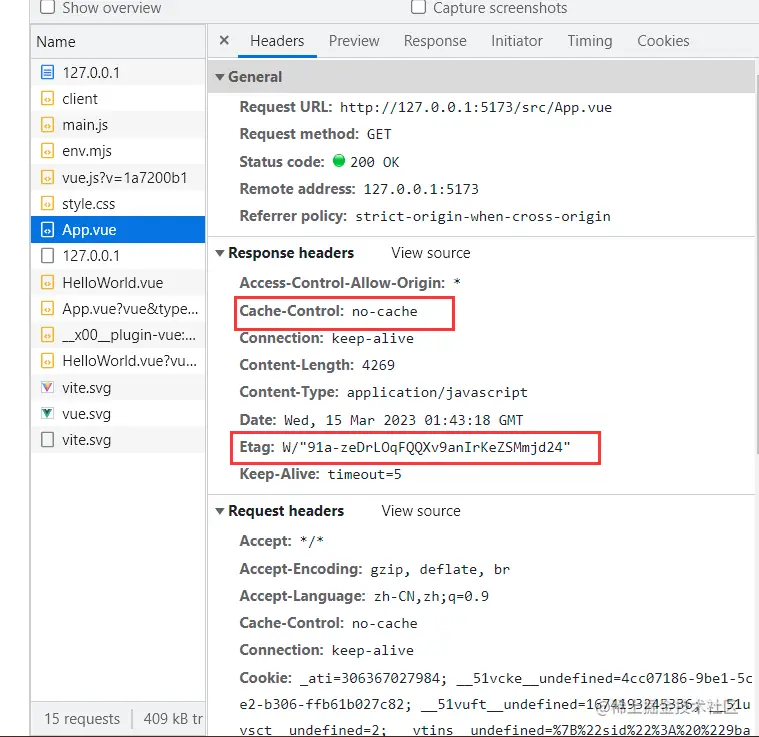Click the Name column header
This screenshot has width=759, height=737.
coord(118,42)
